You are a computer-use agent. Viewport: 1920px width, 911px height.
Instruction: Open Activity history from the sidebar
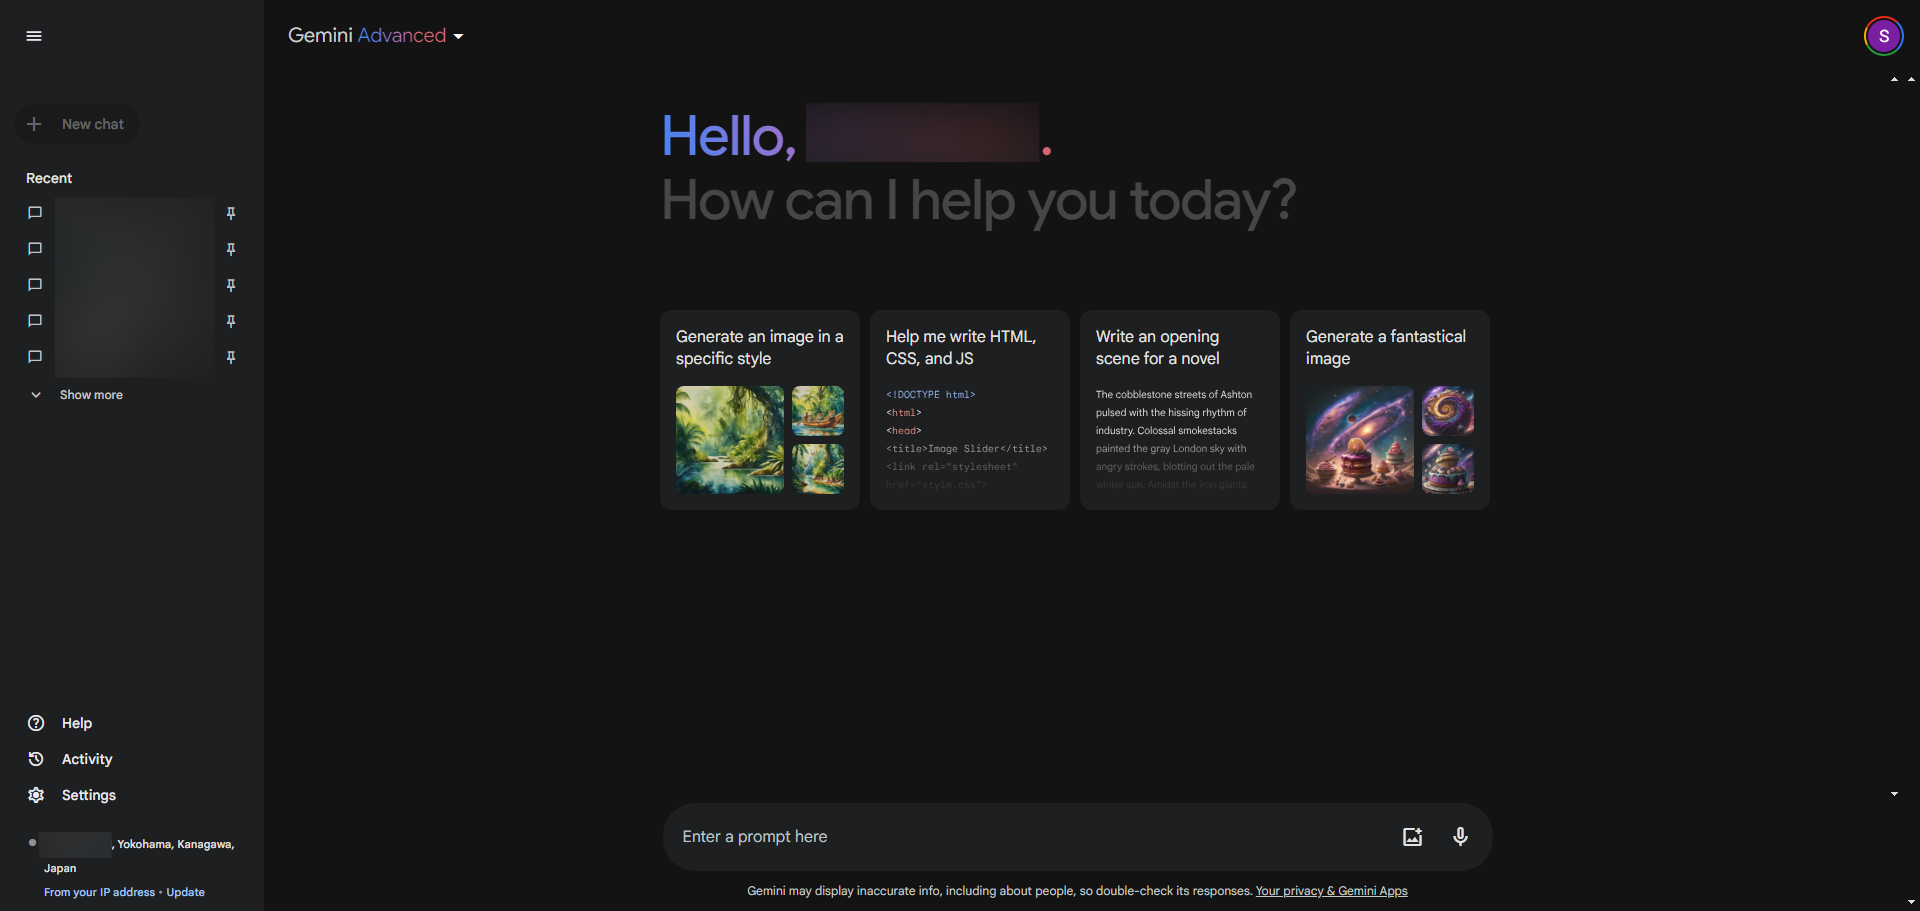86,759
